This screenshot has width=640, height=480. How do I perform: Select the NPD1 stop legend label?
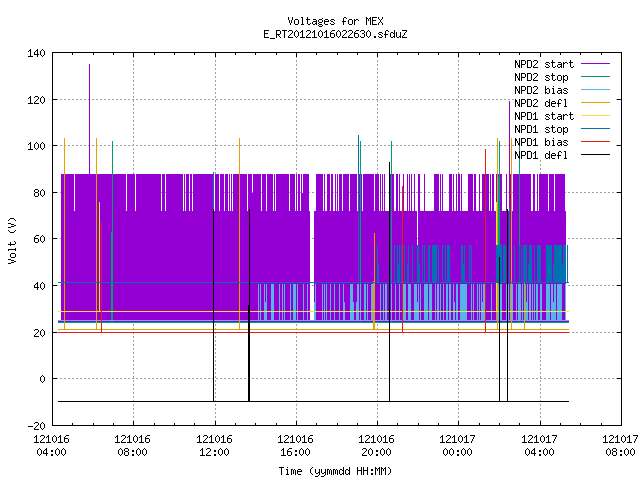click(541, 129)
